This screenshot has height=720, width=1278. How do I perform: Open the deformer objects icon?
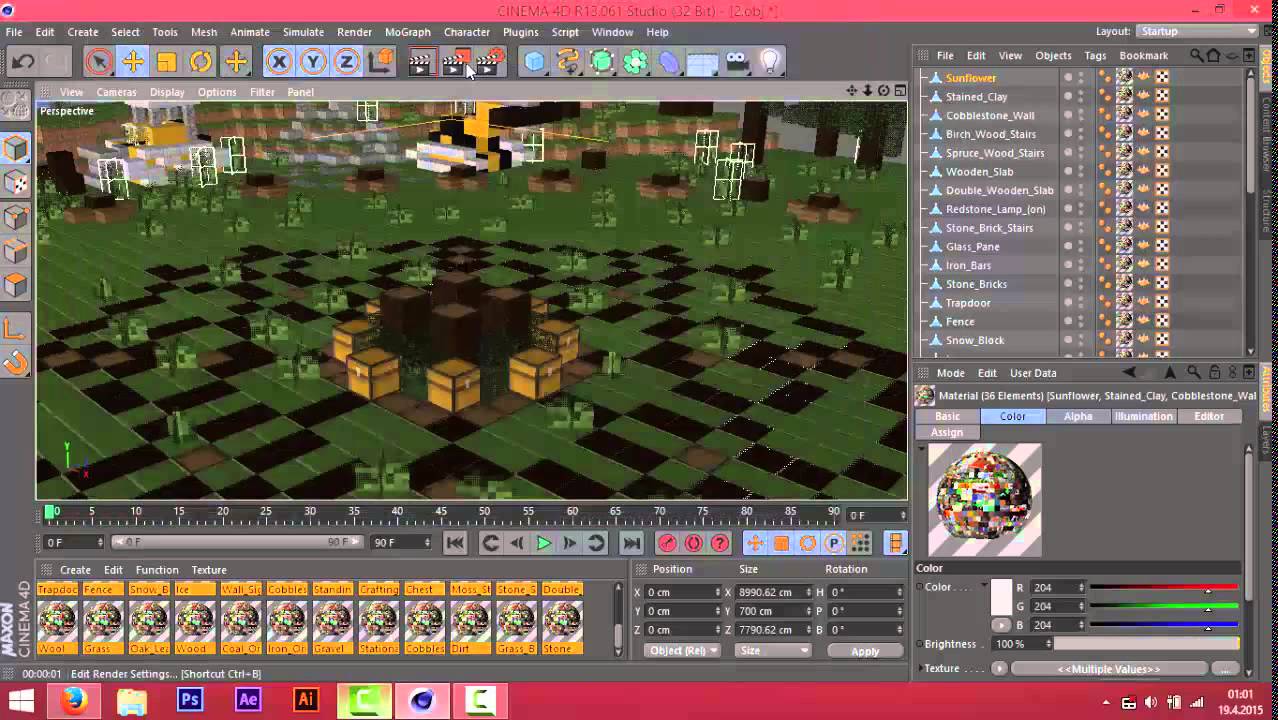coord(669,62)
